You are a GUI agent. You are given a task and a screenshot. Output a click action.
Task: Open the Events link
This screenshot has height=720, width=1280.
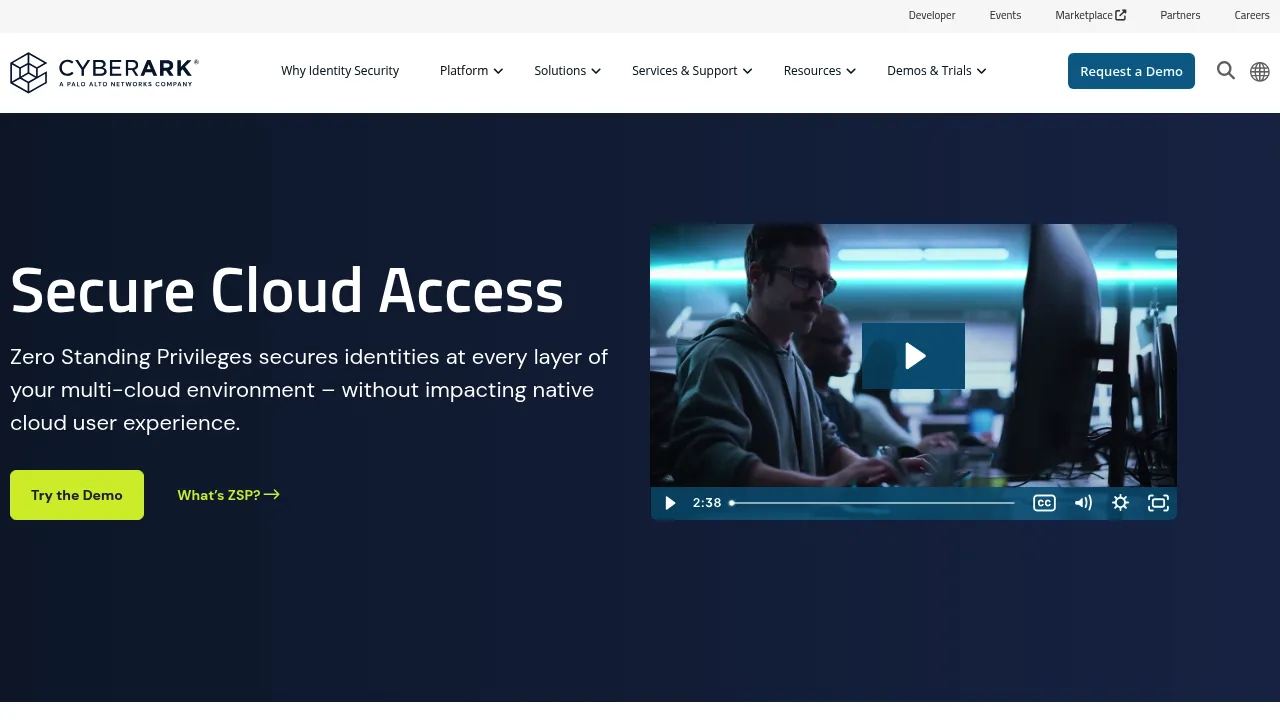1005,15
